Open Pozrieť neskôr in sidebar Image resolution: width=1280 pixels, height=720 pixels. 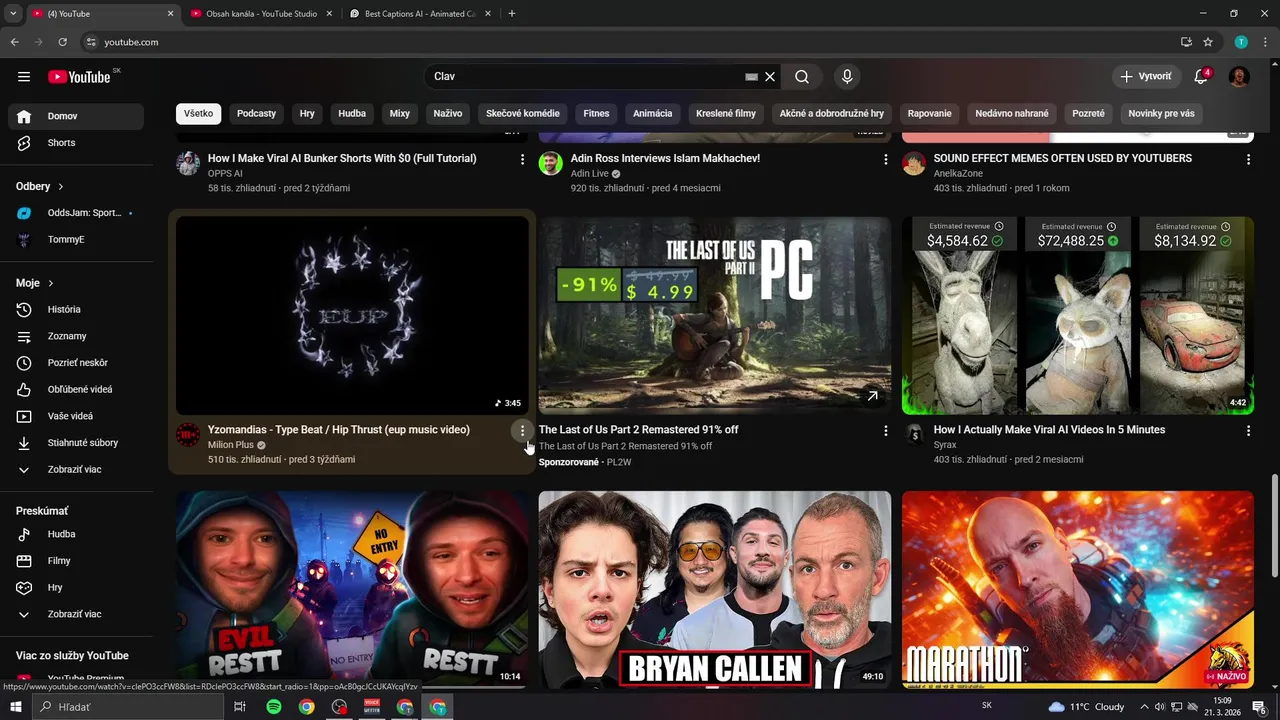(76, 363)
